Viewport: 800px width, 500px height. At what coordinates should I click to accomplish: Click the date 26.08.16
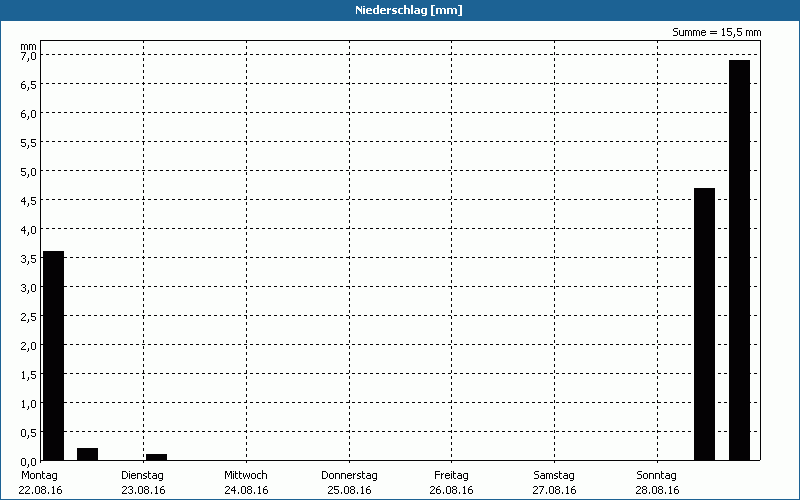(x=452, y=491)
